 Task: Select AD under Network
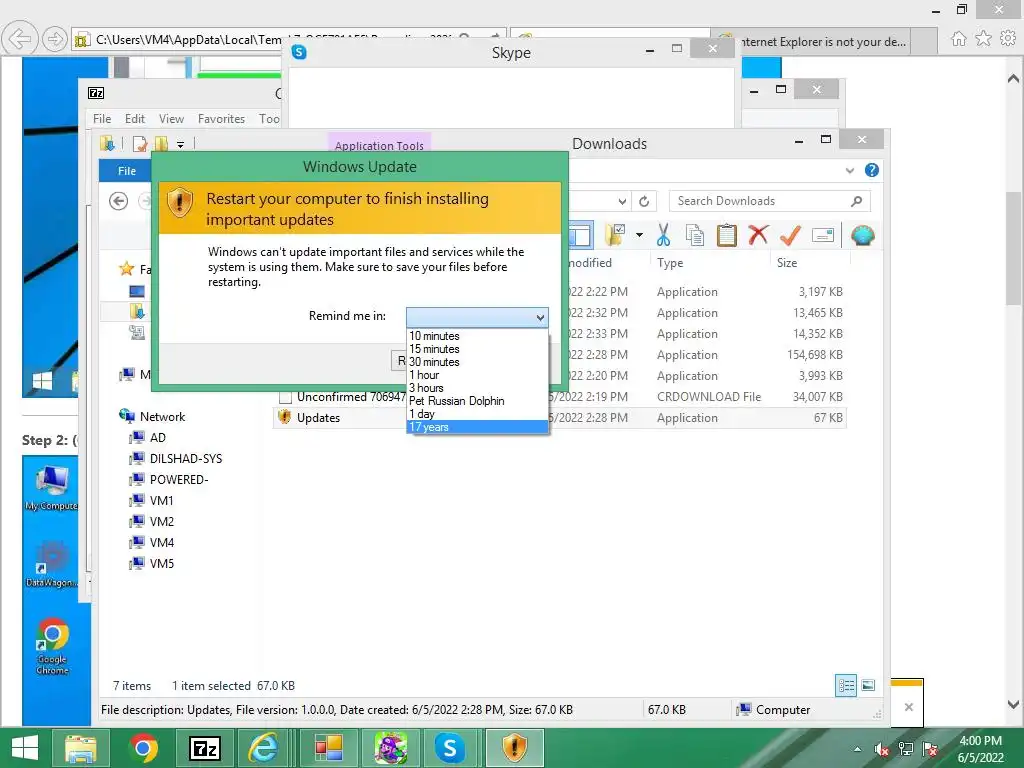[157, 438]
